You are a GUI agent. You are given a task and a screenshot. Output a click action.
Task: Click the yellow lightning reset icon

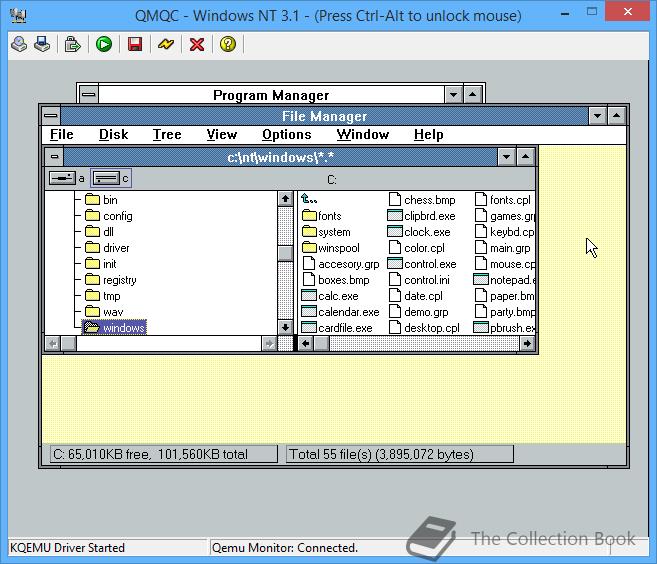coord(166,44)
